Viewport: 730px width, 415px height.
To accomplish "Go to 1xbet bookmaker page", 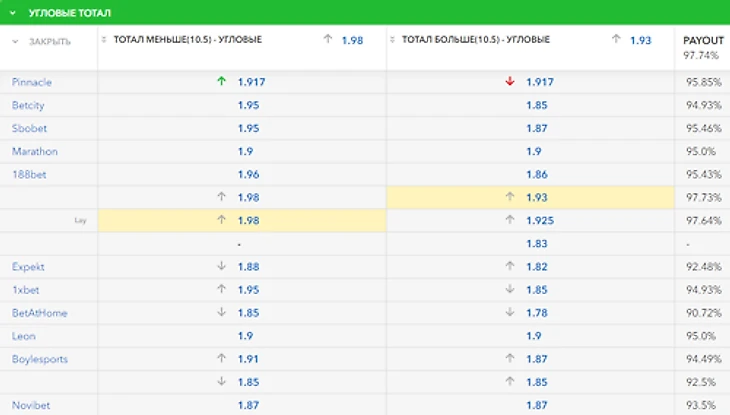I will tap(26, 290).
